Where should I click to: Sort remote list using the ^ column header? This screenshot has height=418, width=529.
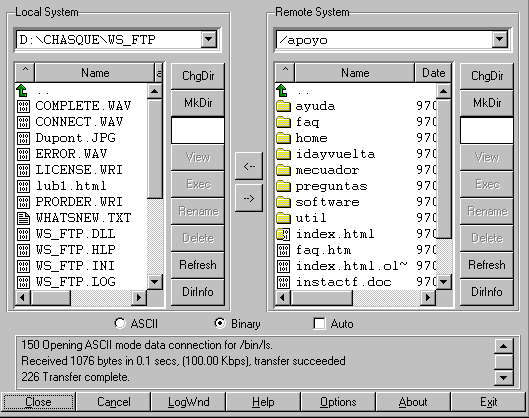pyautogui.click(x=285, y=72)
